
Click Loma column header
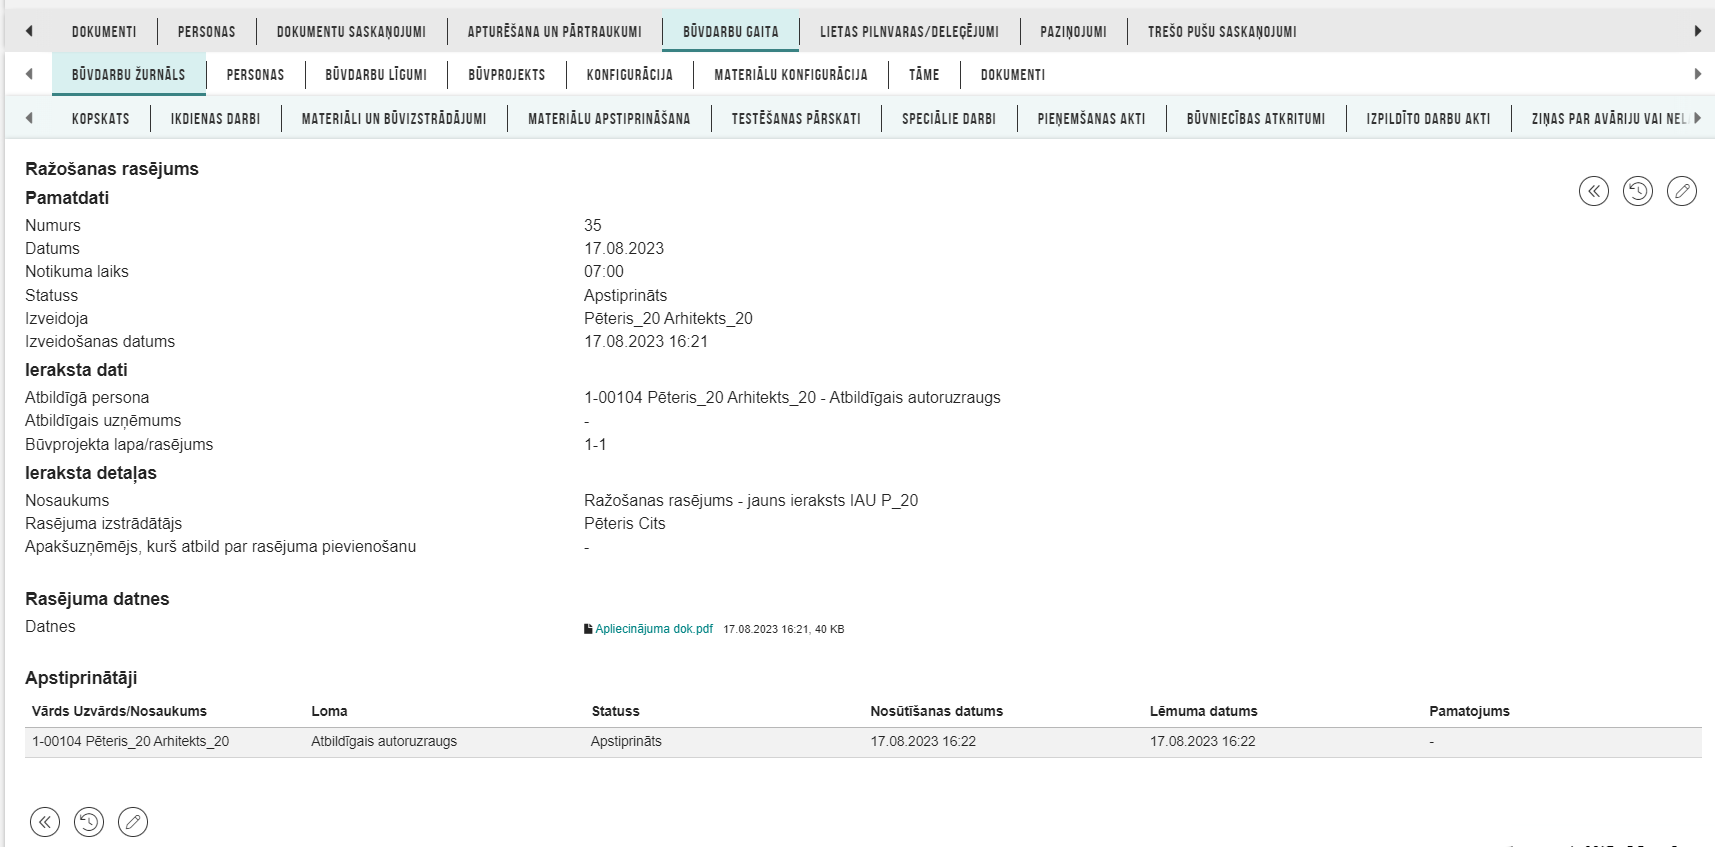point(329,711)
